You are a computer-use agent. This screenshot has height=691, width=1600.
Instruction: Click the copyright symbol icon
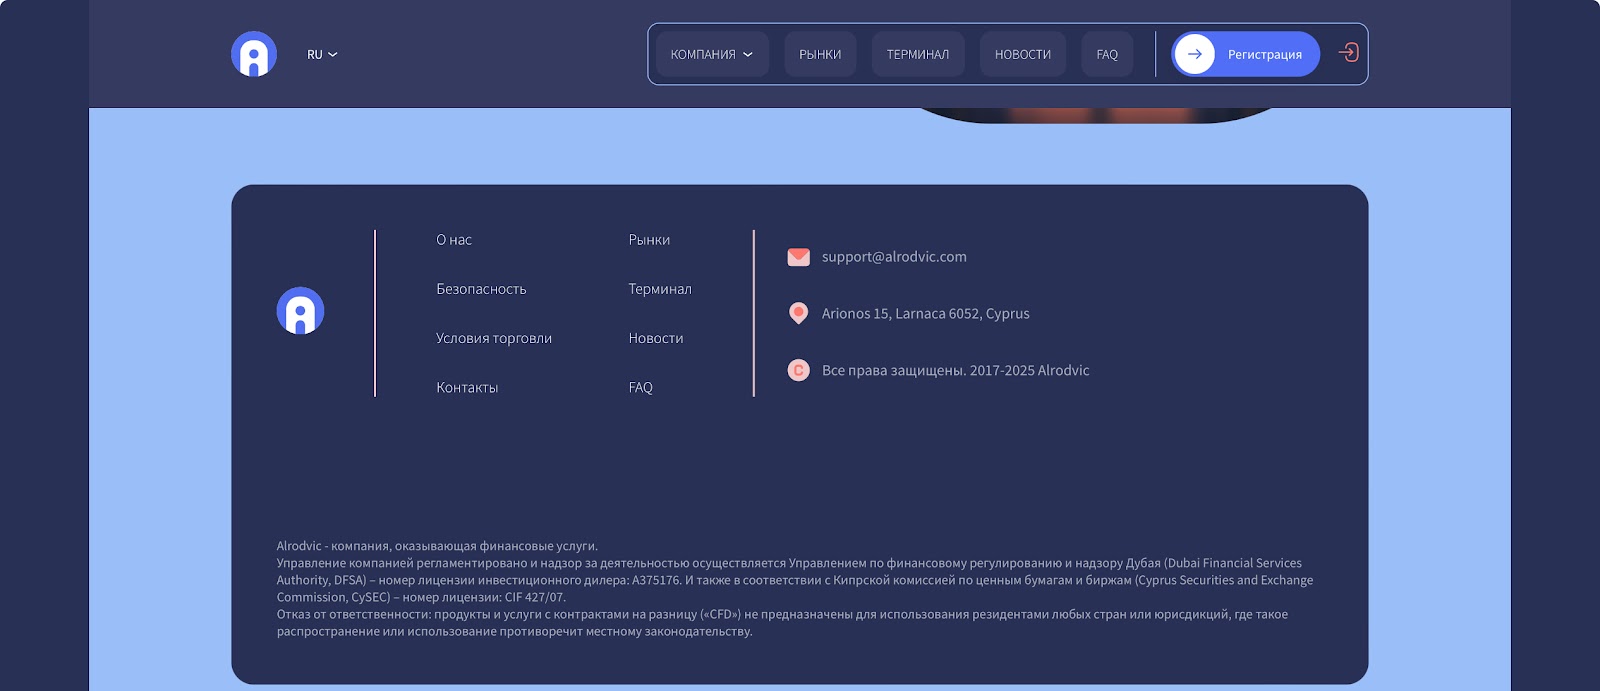[798, 370]
